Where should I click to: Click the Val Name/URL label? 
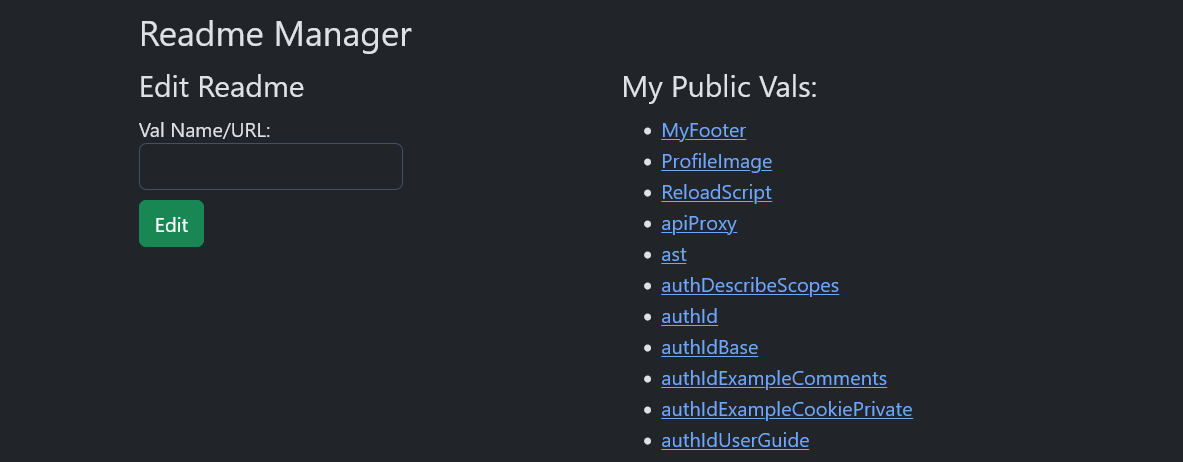tap(205, 130)
